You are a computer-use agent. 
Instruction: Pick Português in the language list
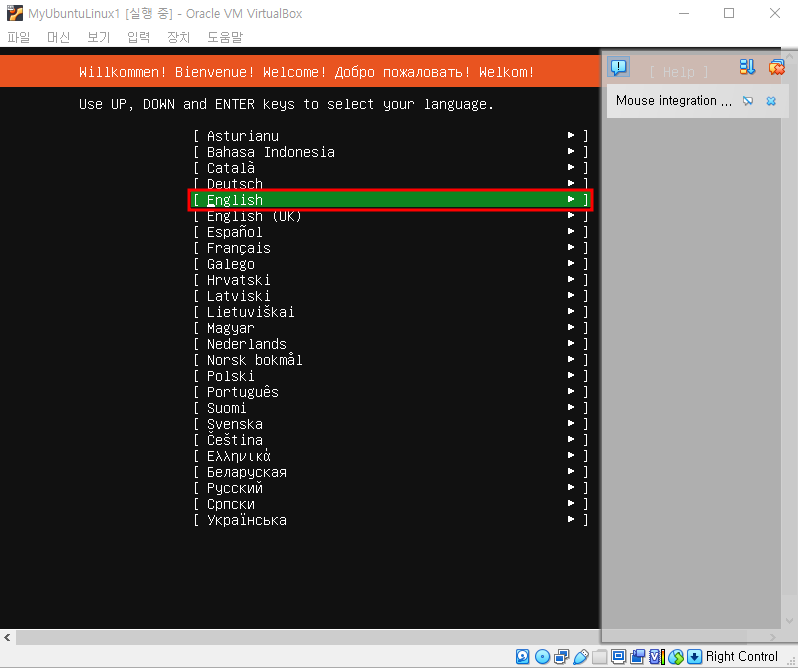tap(390, 392)
